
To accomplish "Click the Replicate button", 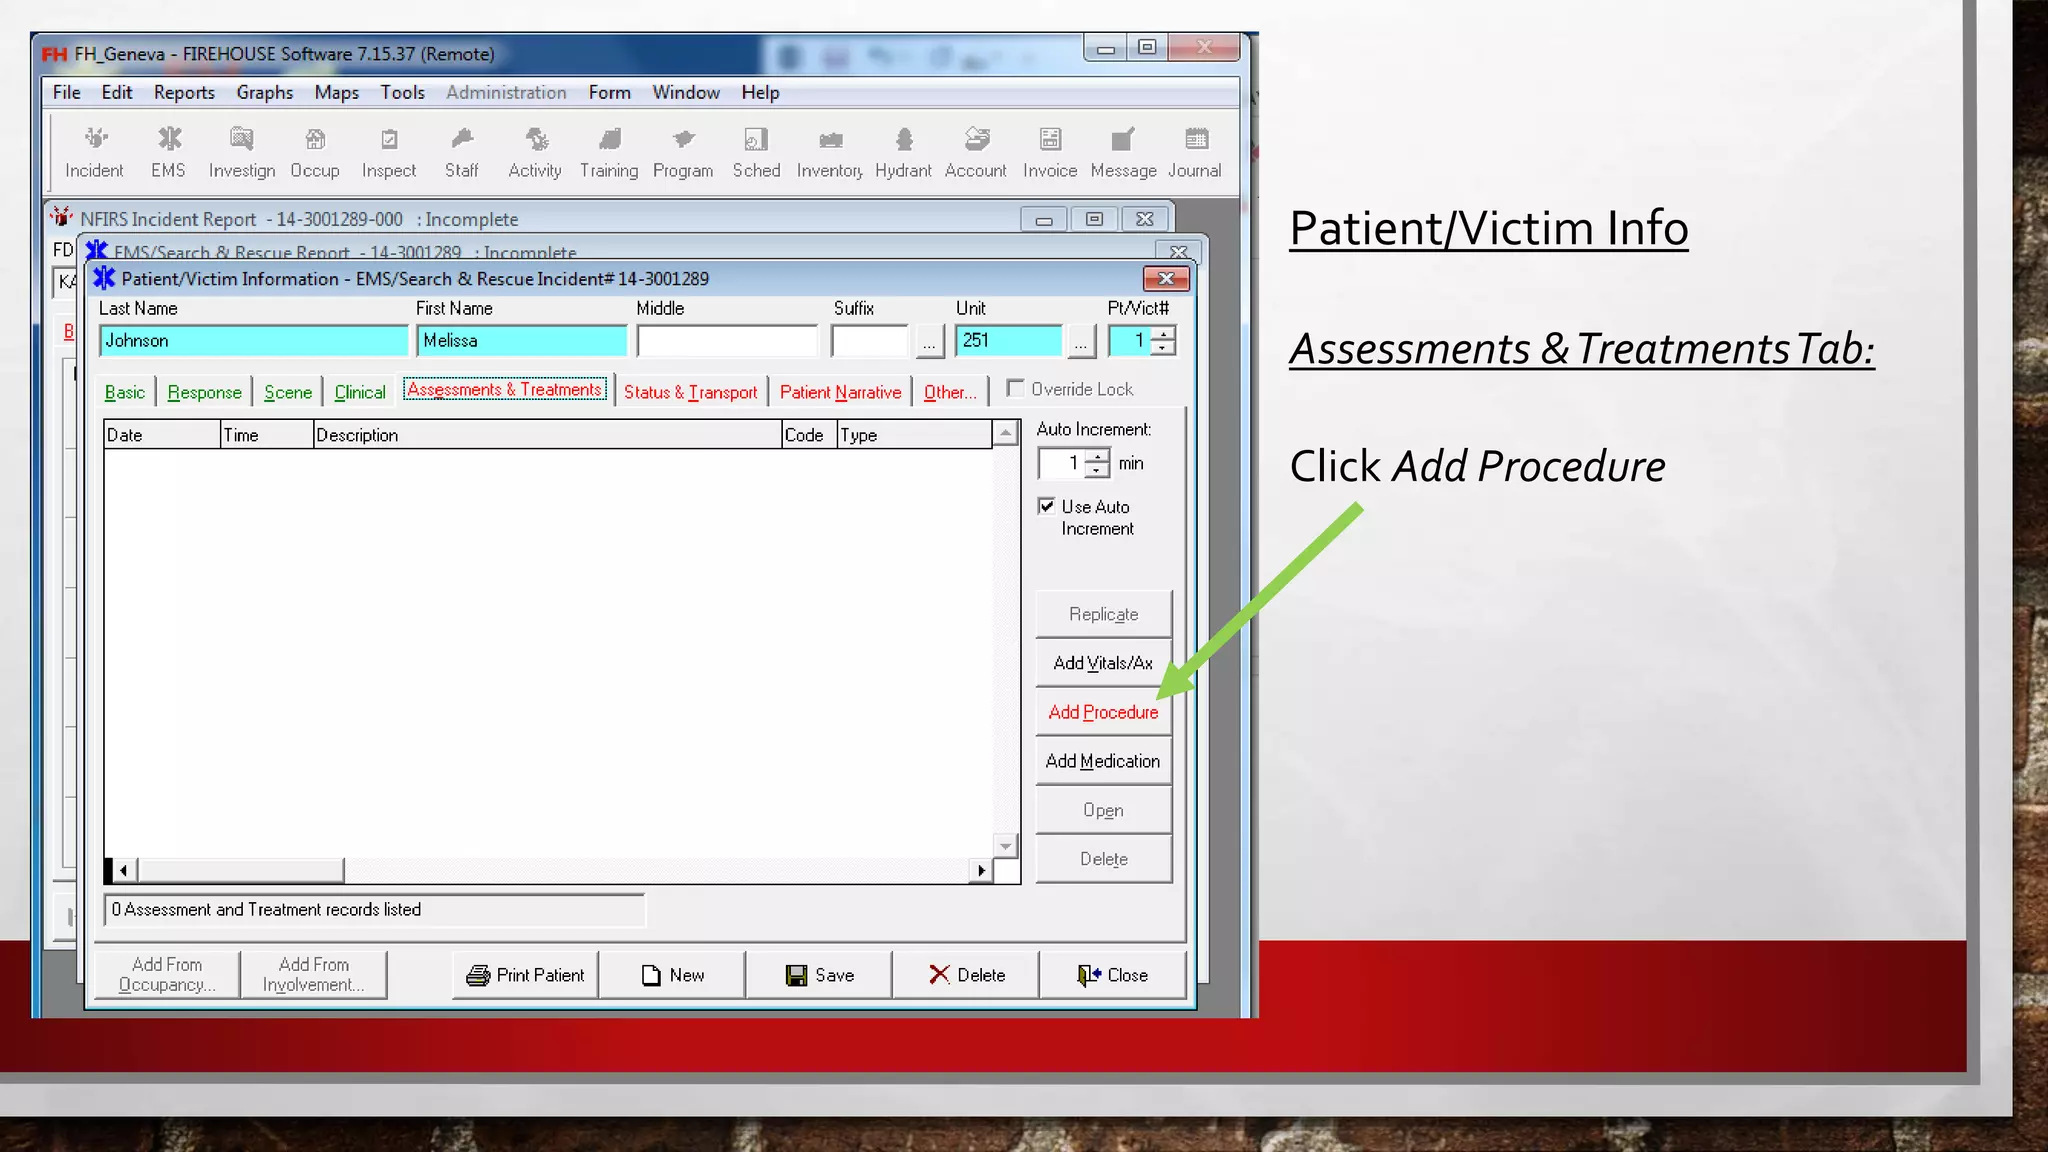I will [x=1103, y=614].
